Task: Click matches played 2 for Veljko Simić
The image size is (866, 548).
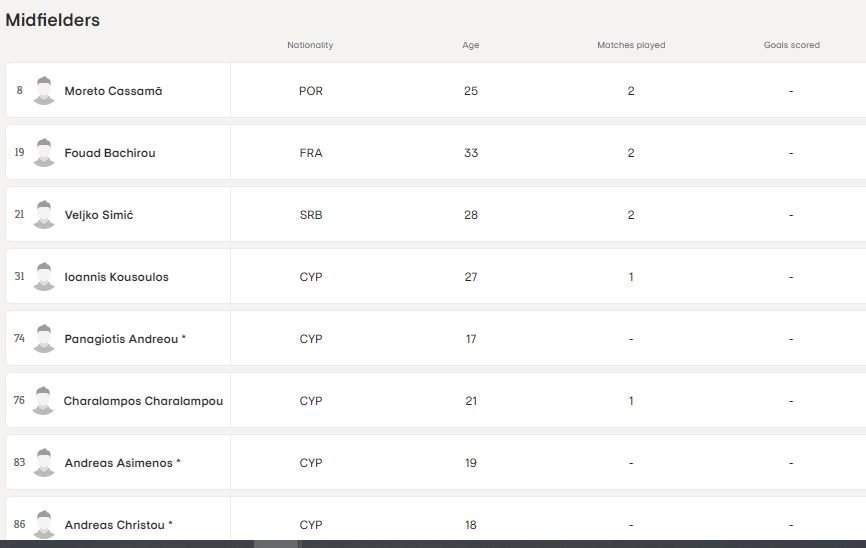Action: [x=631, y=215]
